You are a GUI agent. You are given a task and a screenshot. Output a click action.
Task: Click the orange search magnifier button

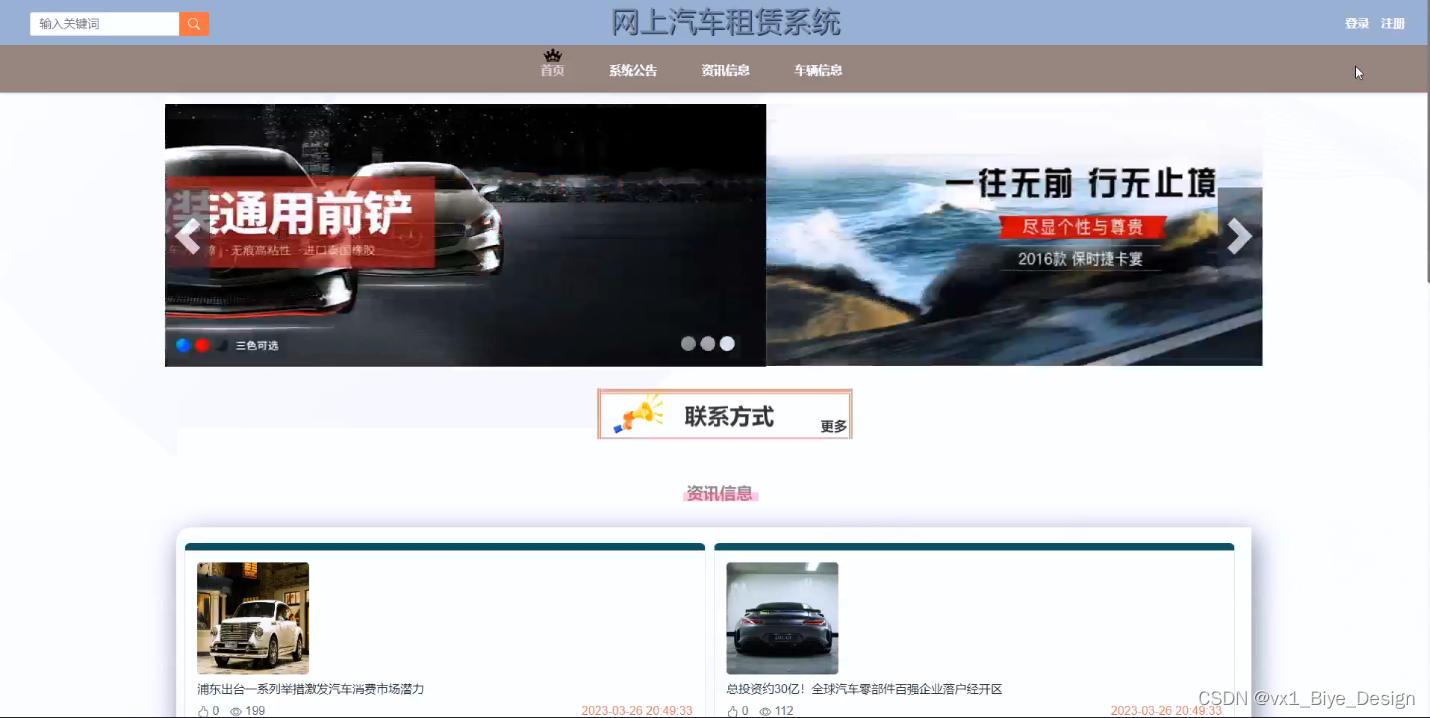(x=194, y=24)
